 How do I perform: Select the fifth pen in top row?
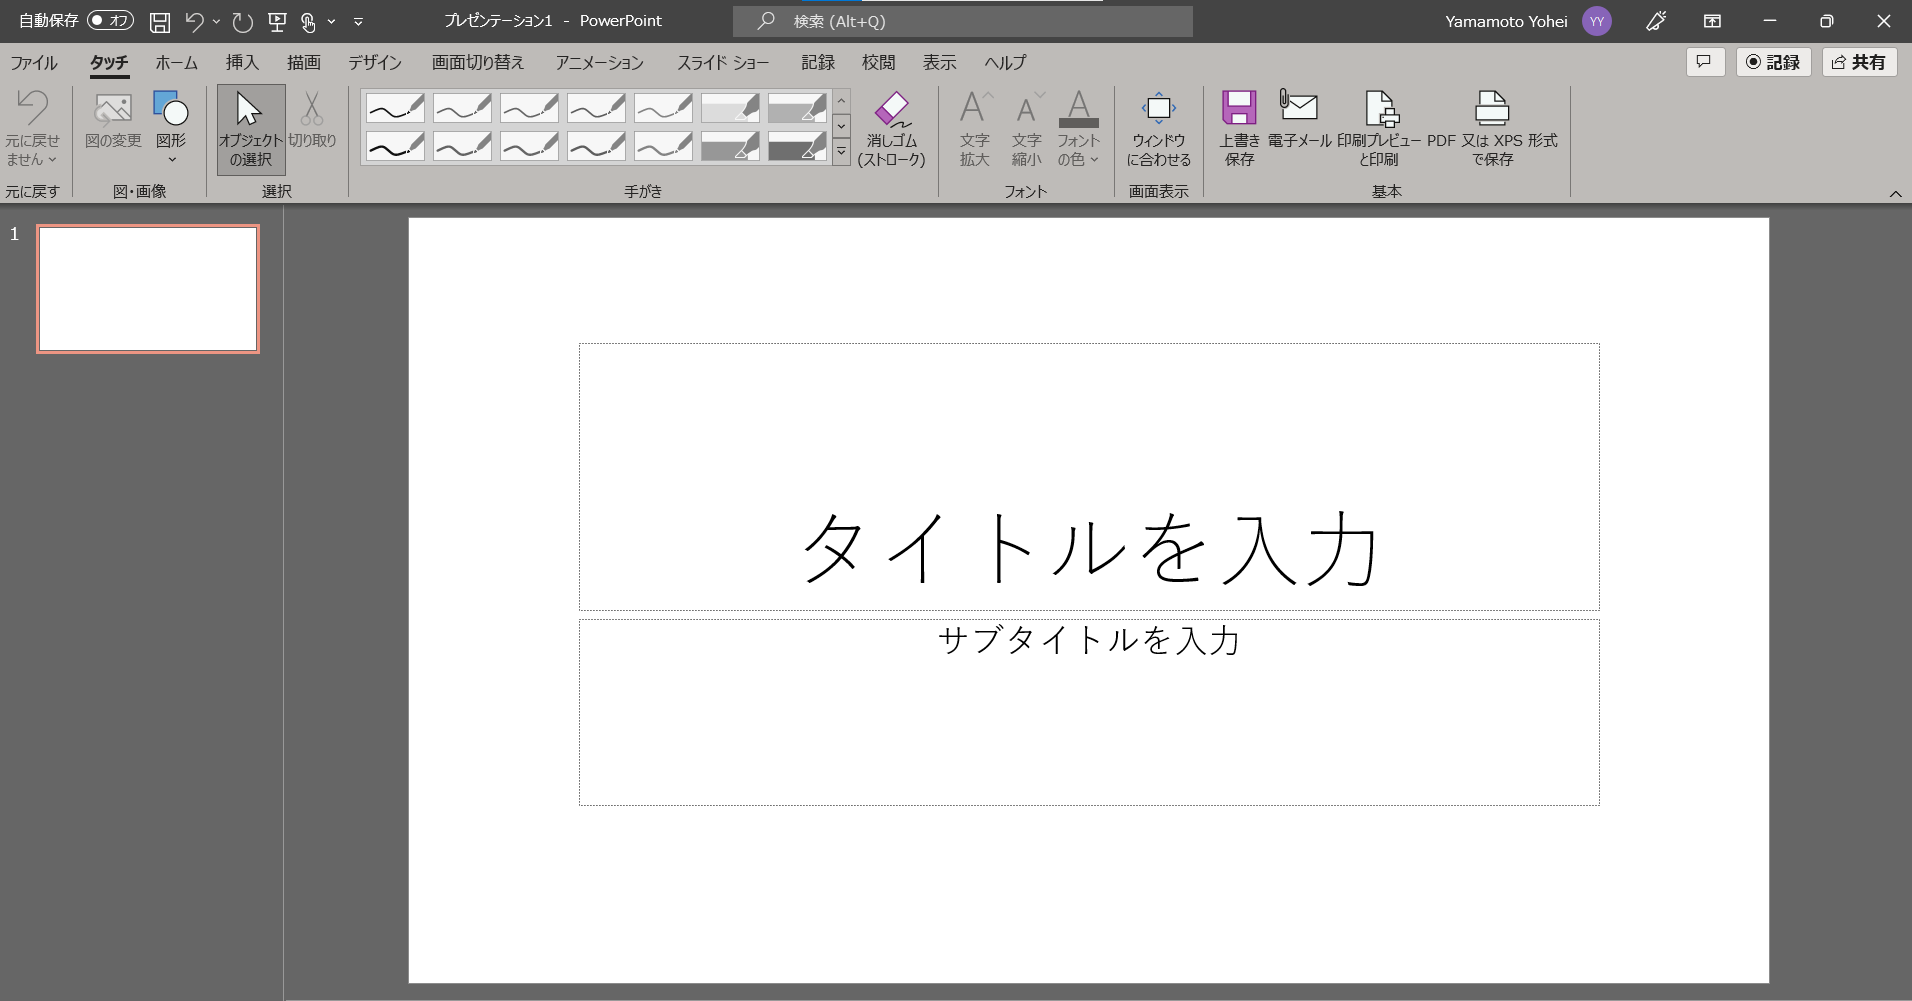click(663, 107)
